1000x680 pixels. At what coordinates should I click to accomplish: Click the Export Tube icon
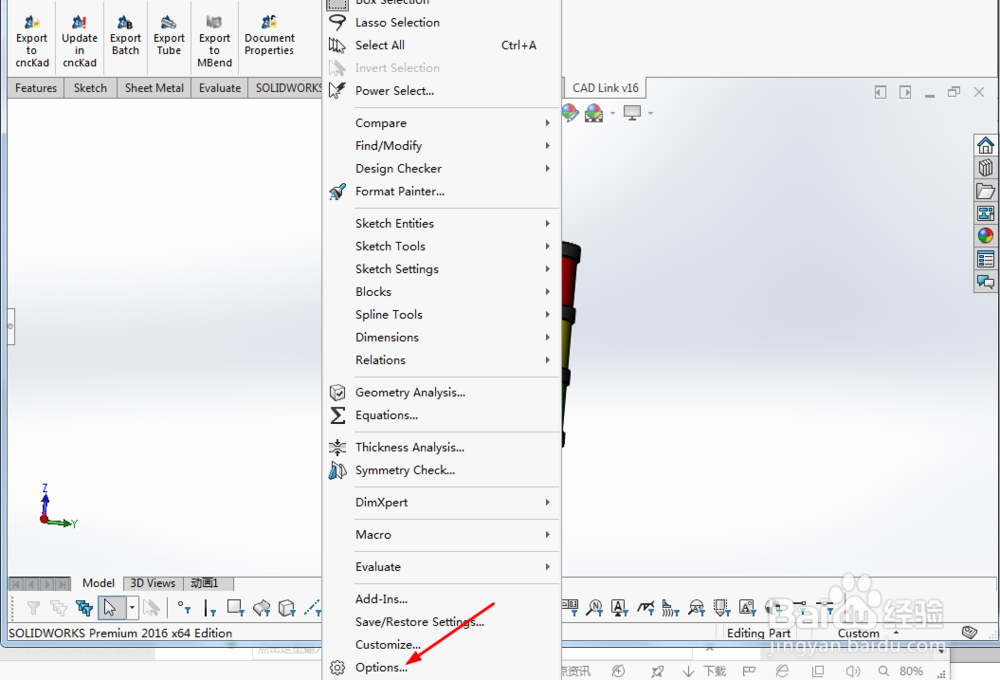point(169,35)
